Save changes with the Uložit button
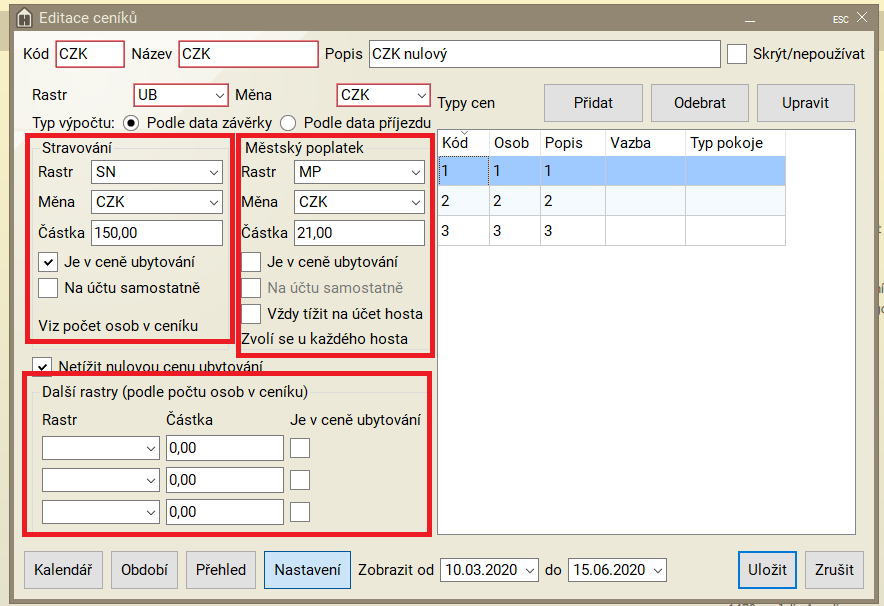Screen dimensions: 884x606 point(767,570)
